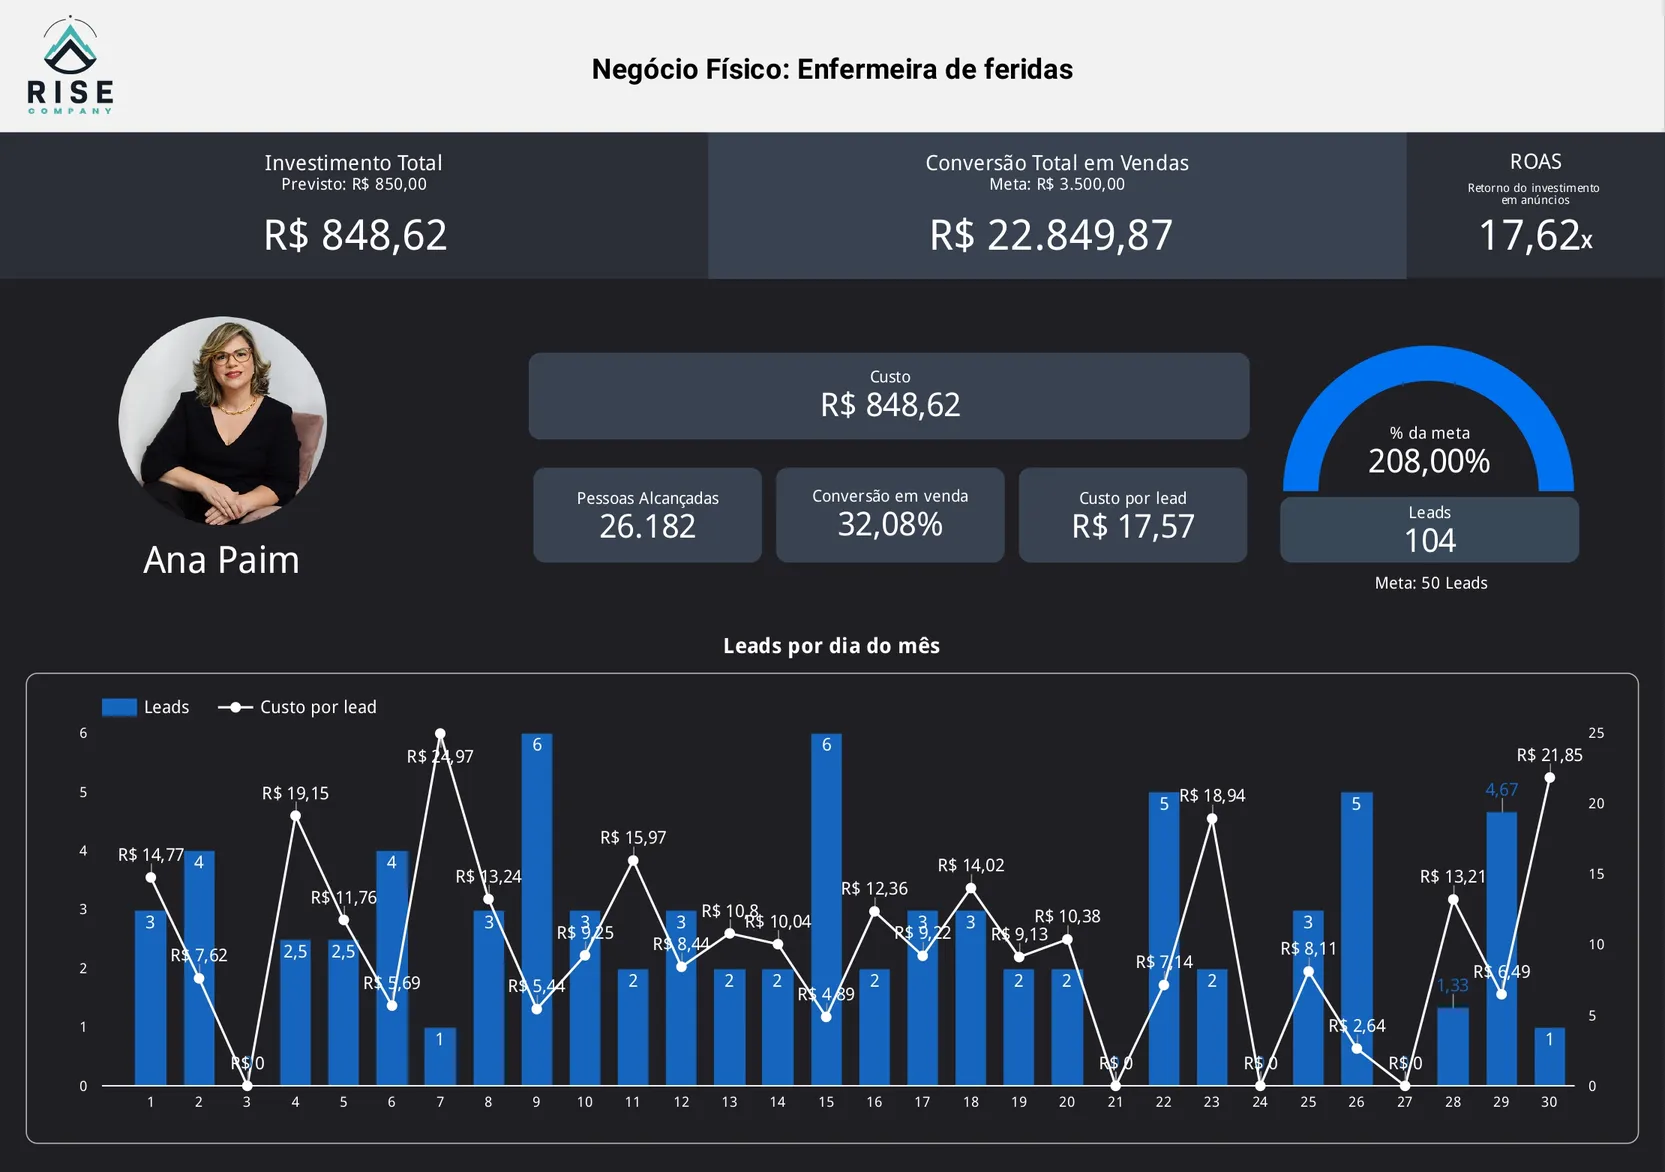This screenshot has width=1665, height=1172.
Task: Click the Negócio Físico: Enfermeira de feridas title
Action: [832, 69]
